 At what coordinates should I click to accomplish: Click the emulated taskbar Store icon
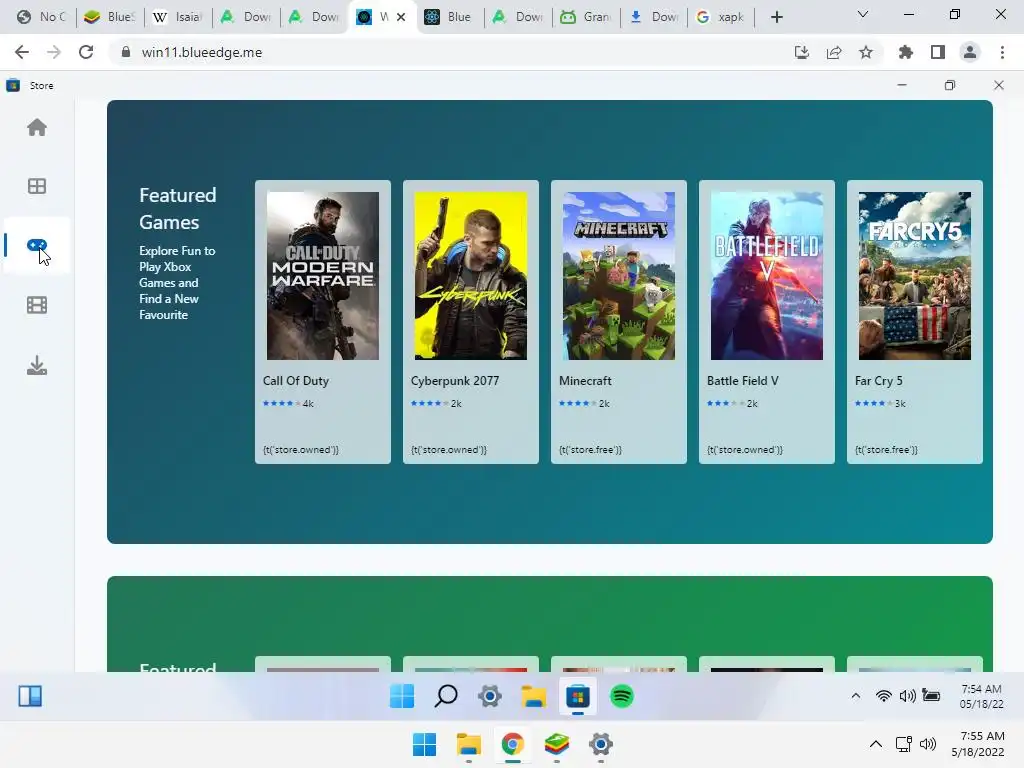pos(577,696)
